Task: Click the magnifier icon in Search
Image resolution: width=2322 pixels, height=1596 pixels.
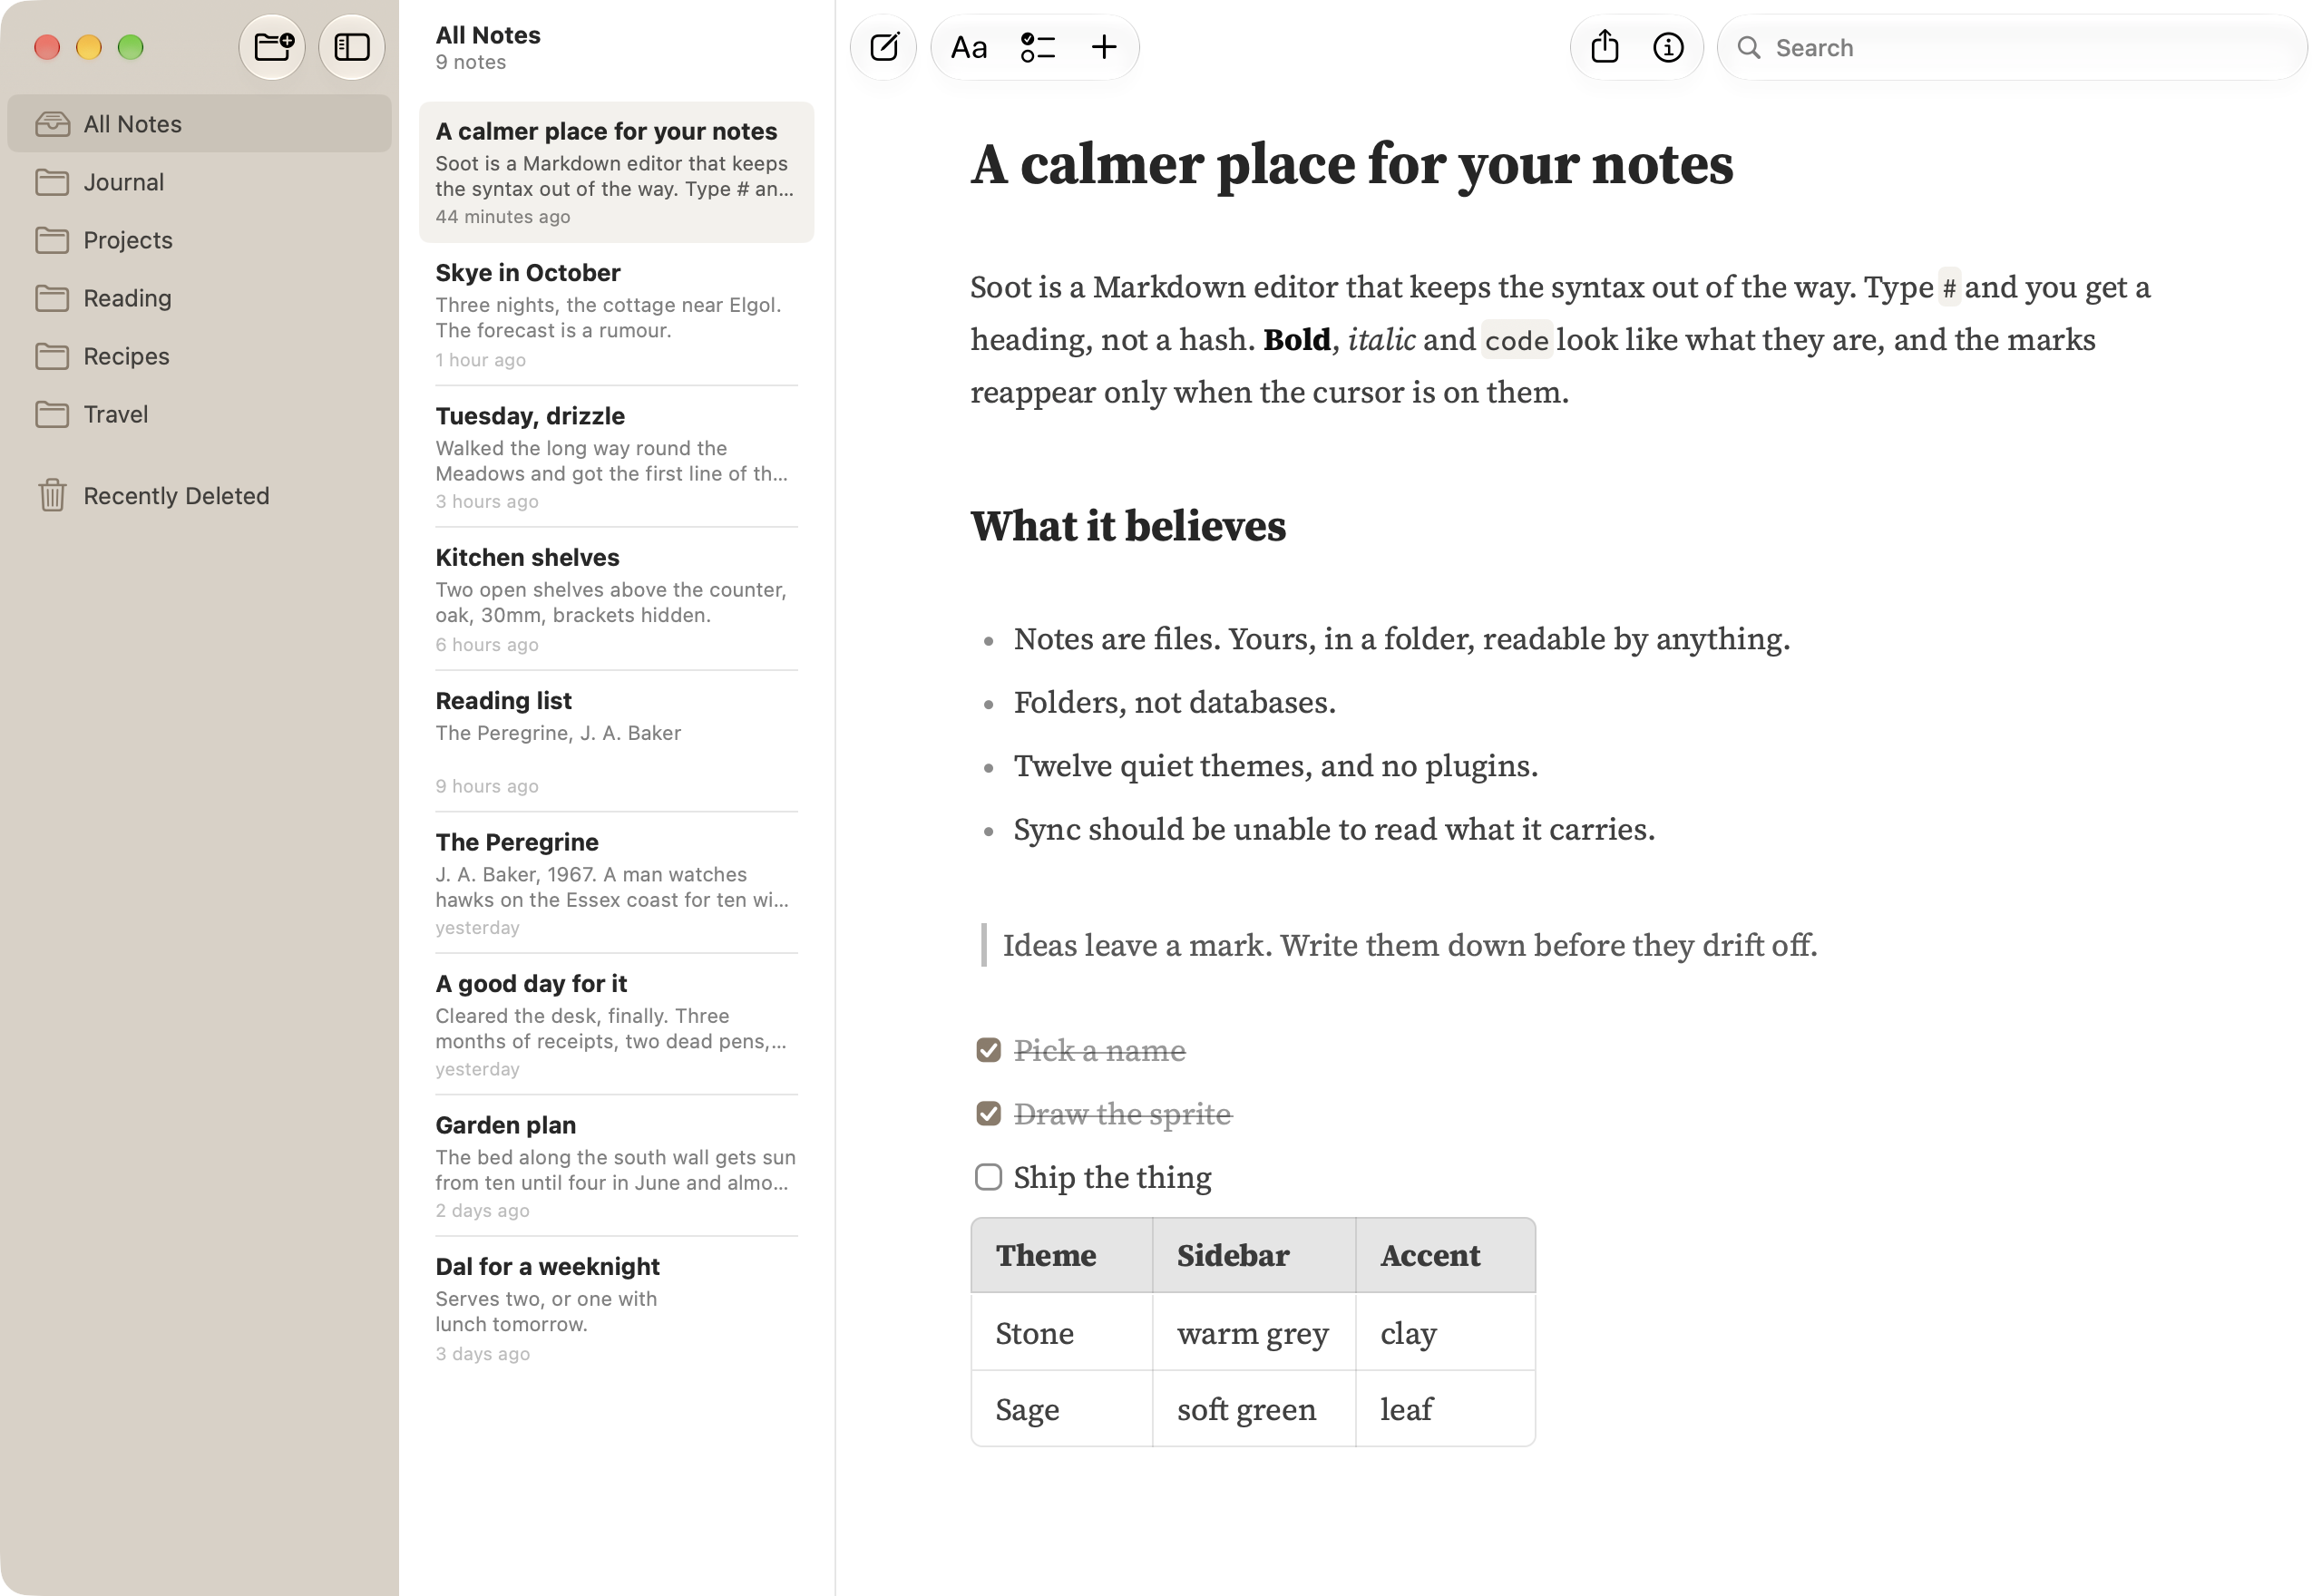Action: [x=1749, y=47]
